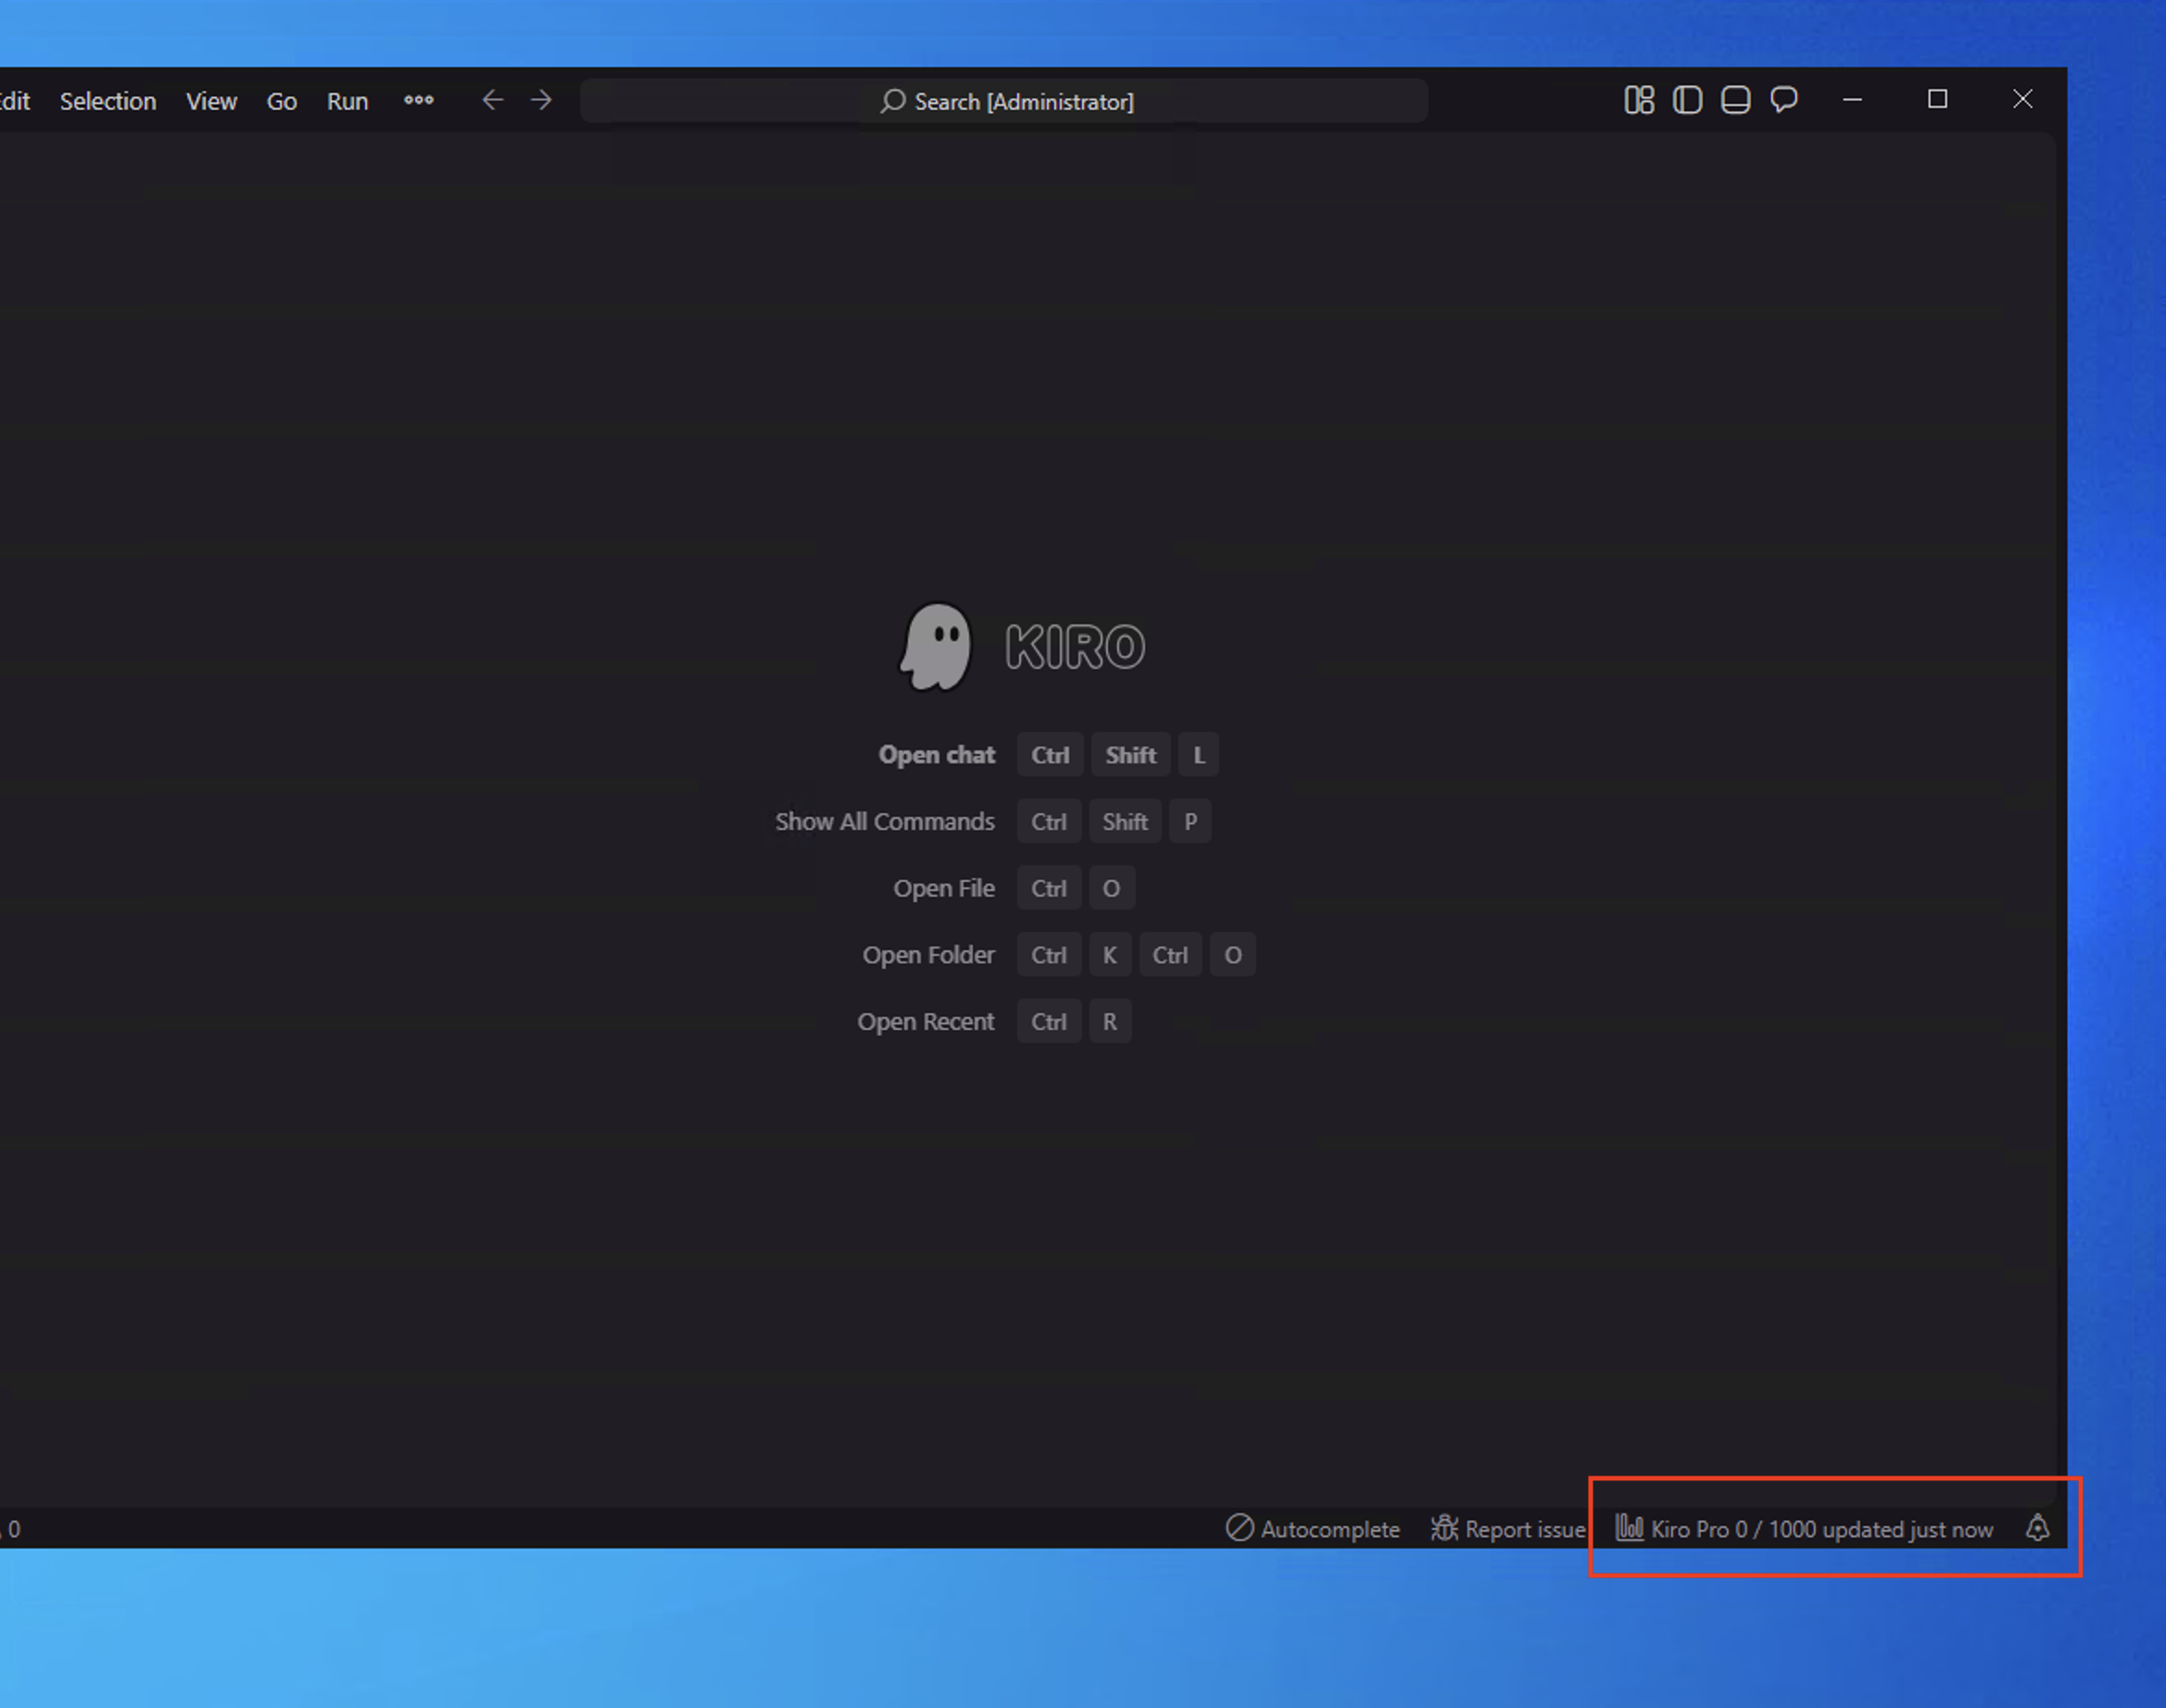Toggle the primary side bar icon

(x=1688, y=100)
